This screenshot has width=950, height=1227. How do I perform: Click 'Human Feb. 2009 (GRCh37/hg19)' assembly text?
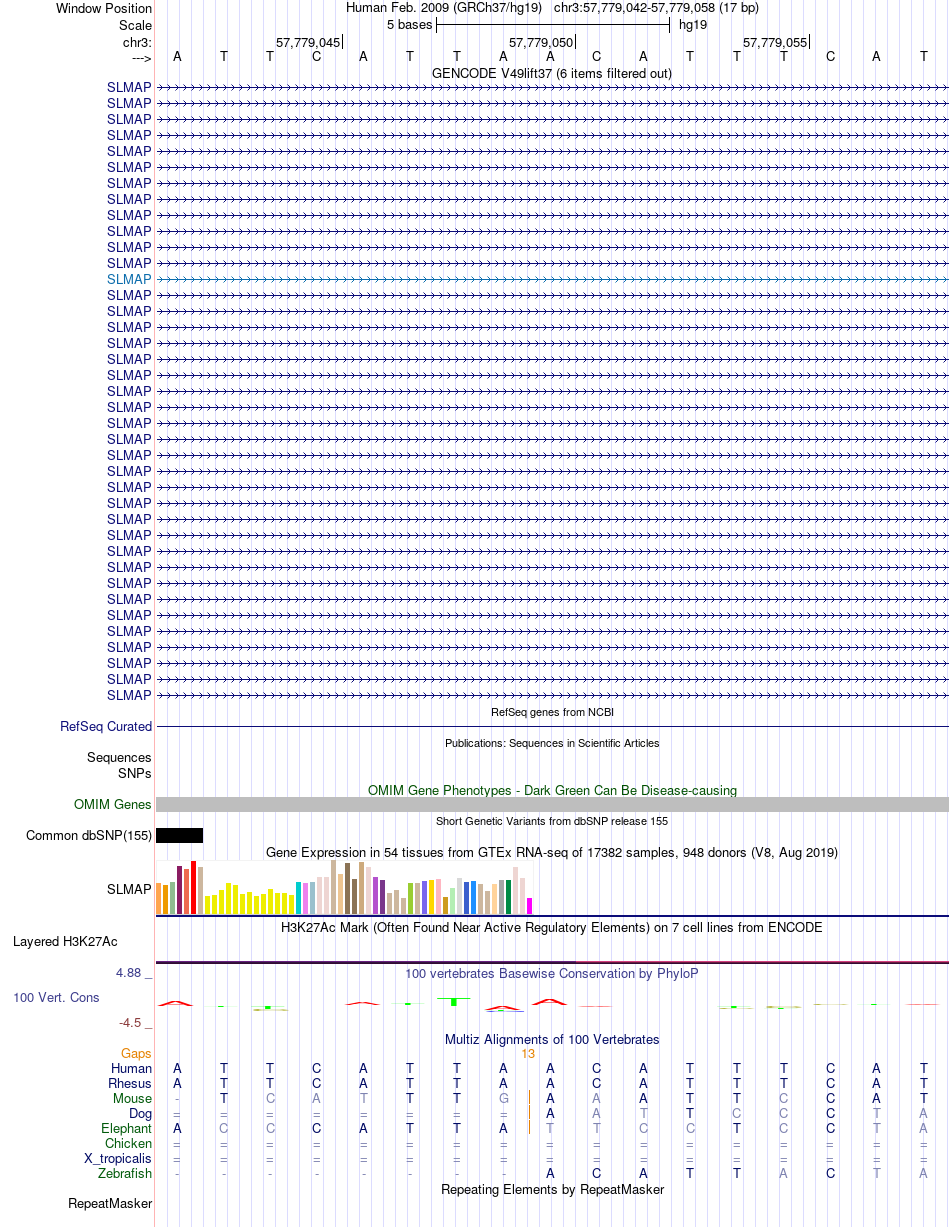pyautogui.click(x=444, y=8)
